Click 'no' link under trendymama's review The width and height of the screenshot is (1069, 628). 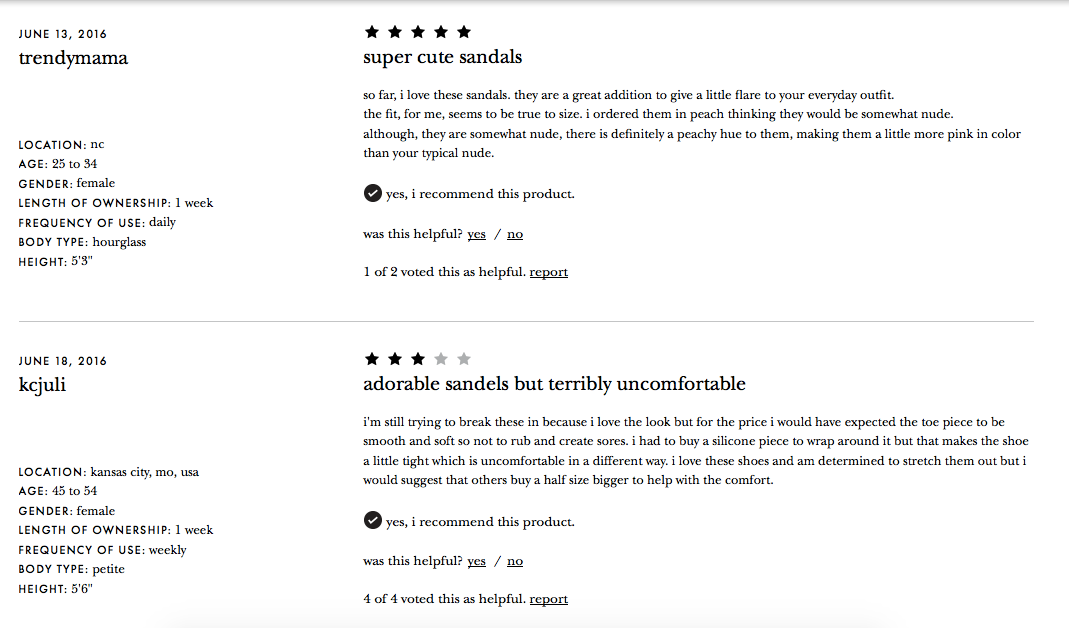tap(515, 233)
